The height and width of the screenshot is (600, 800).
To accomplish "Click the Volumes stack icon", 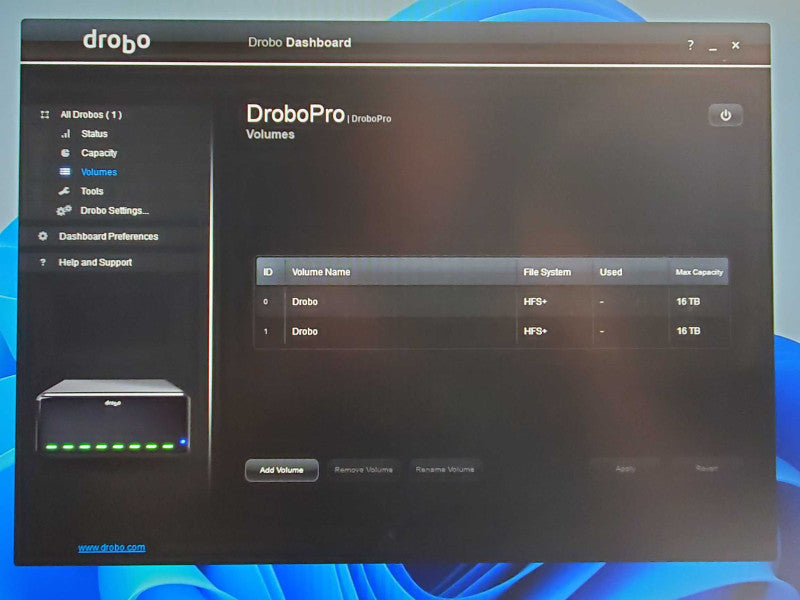I will coord(65,172).
